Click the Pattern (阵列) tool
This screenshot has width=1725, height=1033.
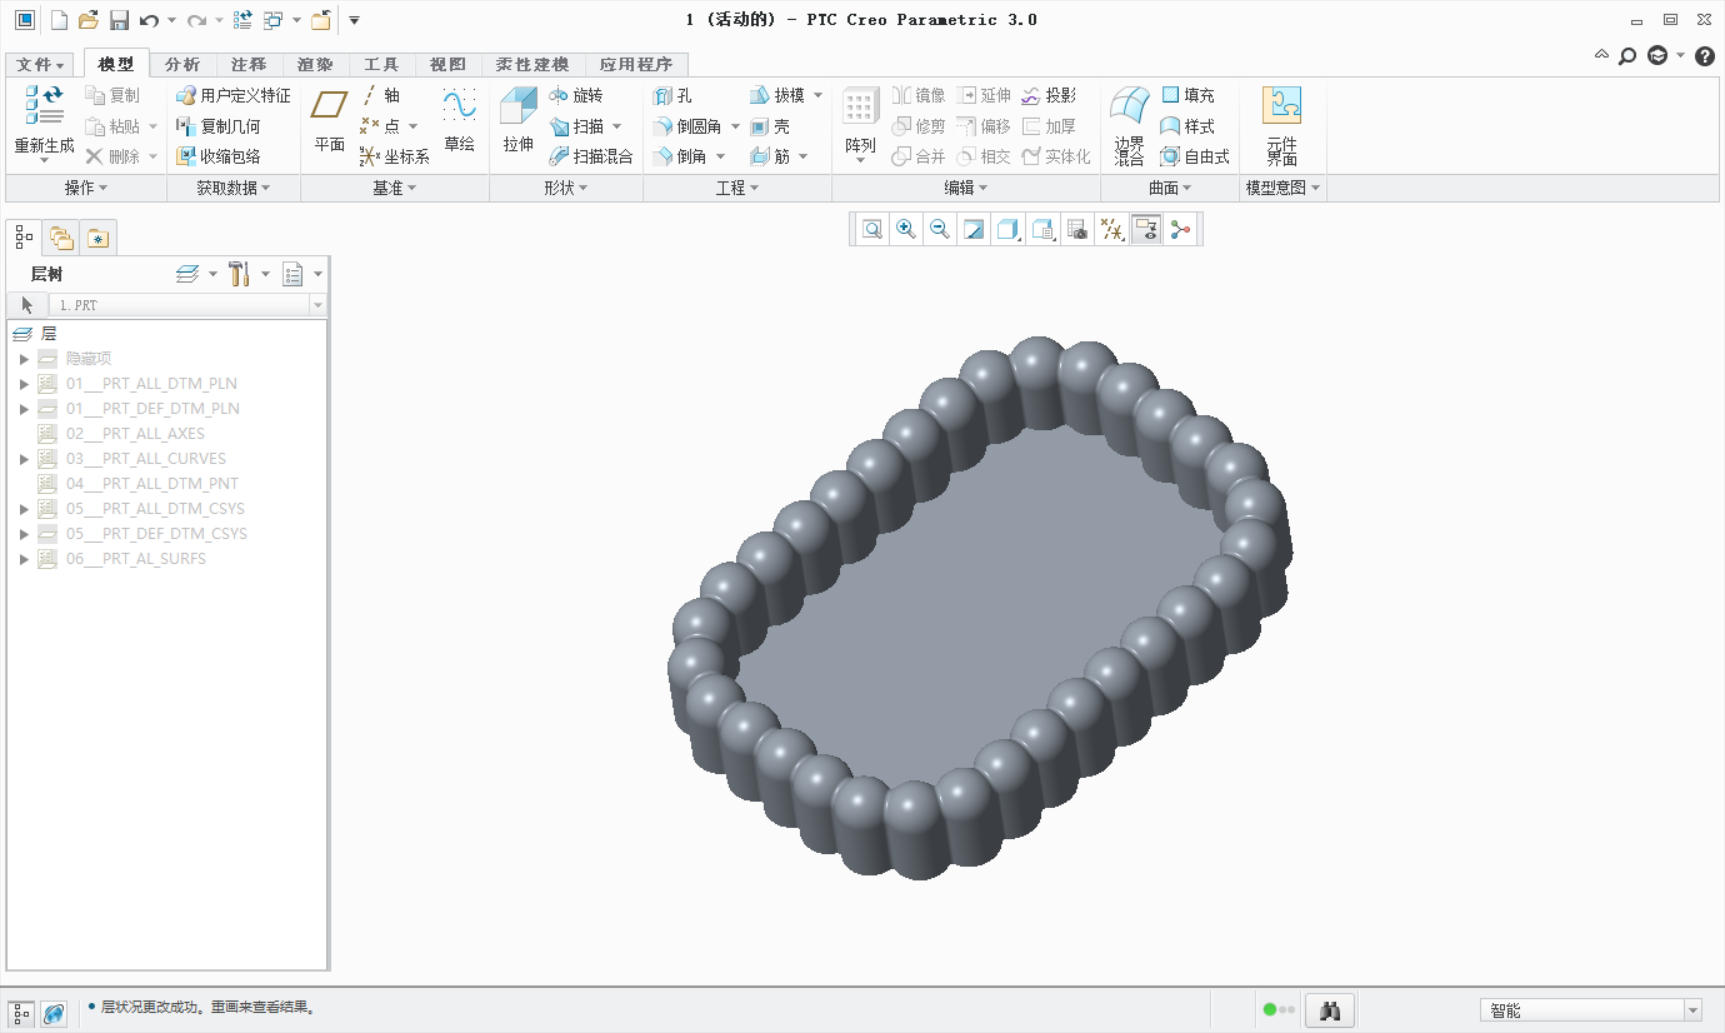tap(860, 119)
